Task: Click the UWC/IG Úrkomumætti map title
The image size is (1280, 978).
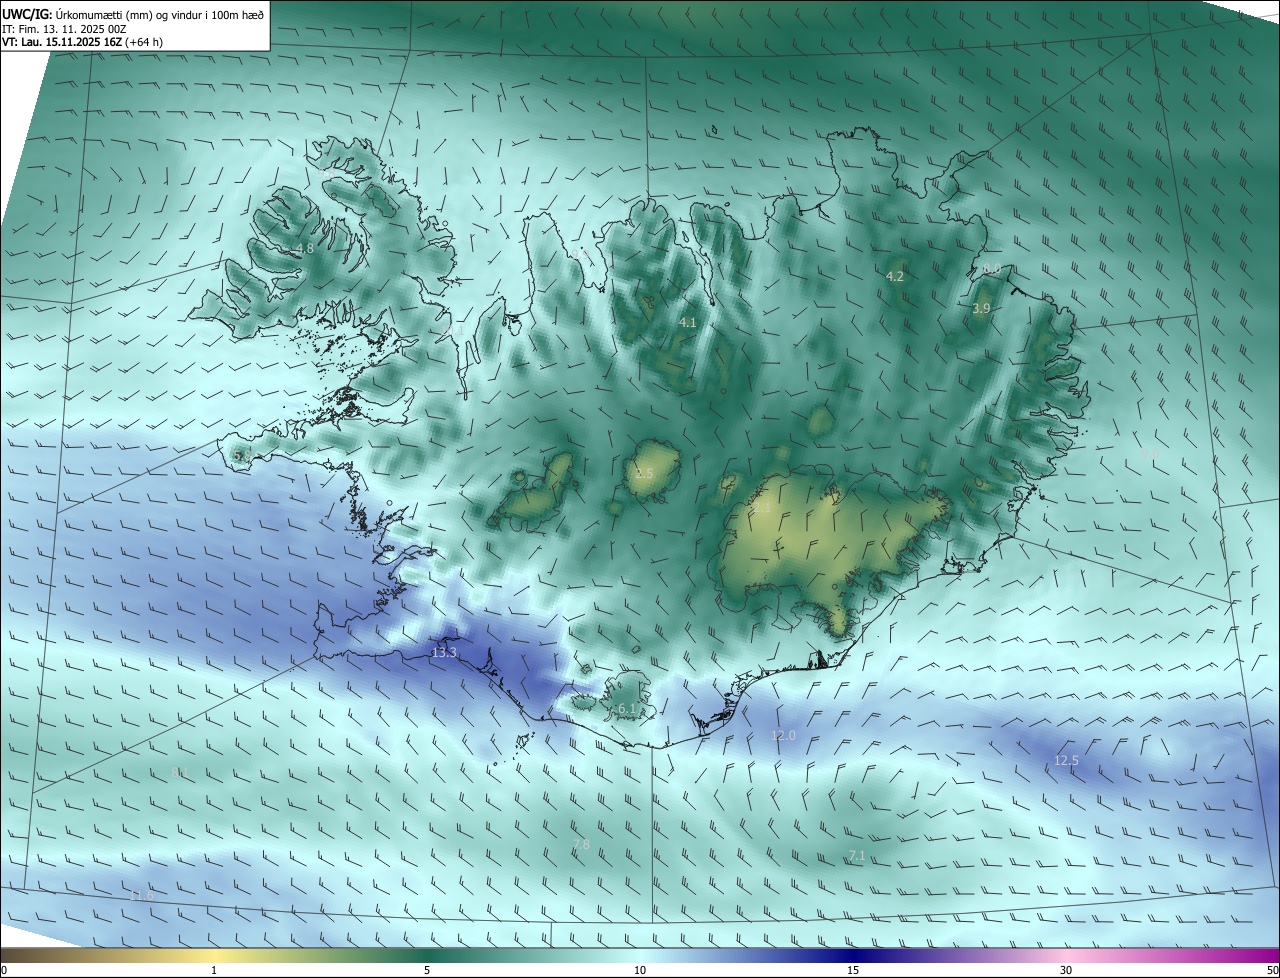Action: [x=134, y=14]
